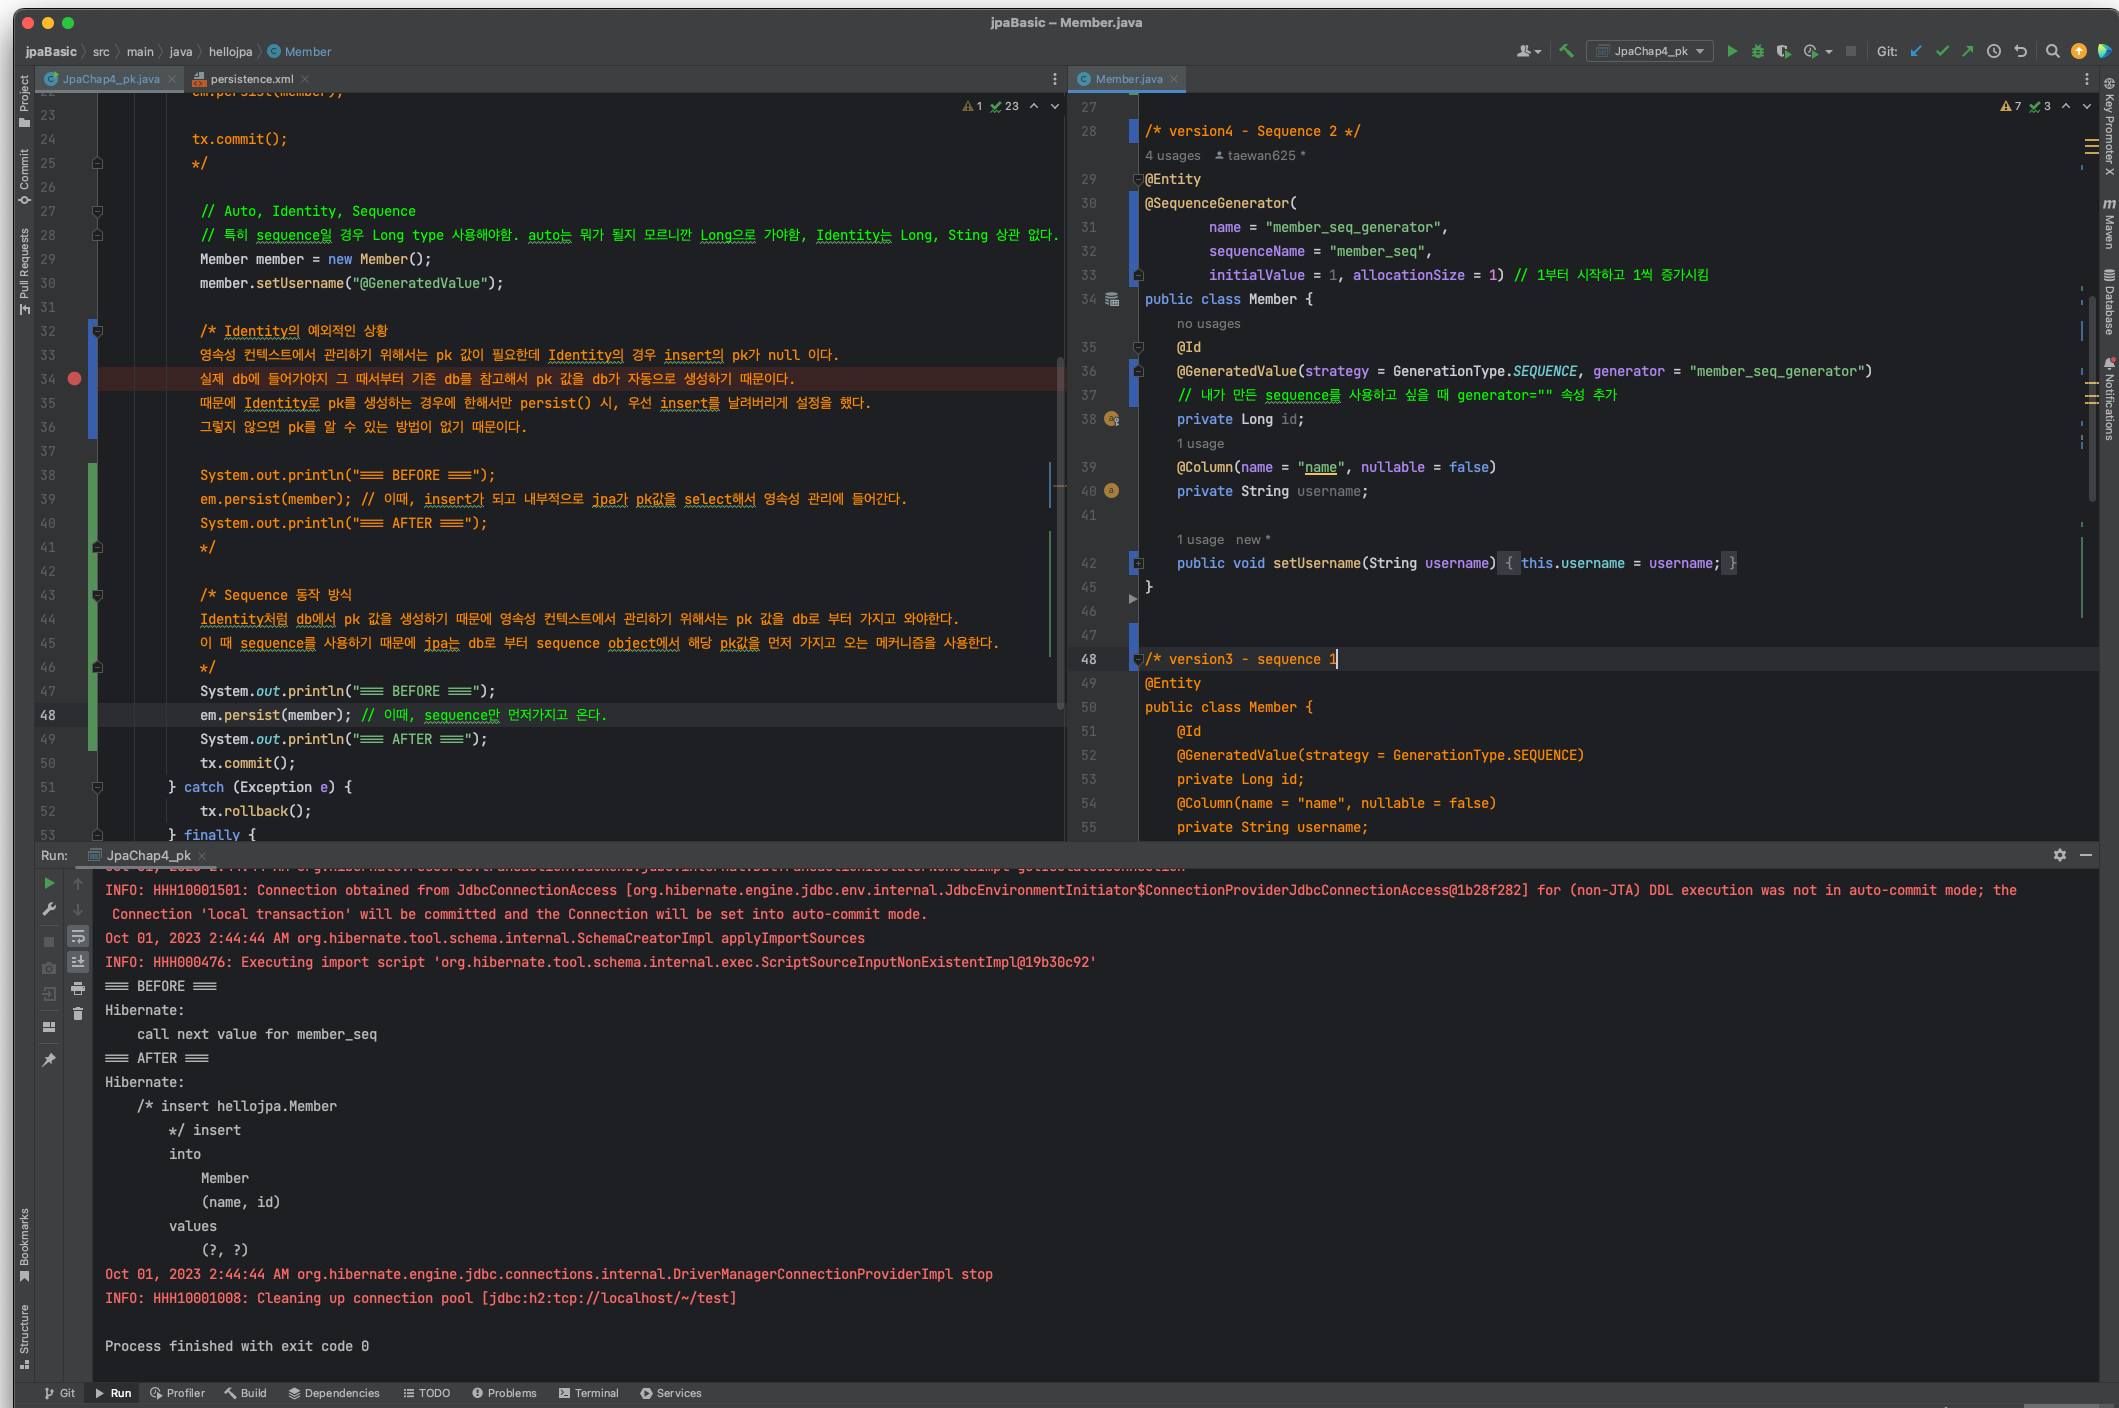The width and height of the screenshot is (2119, 1408).
Task: Click hellojpa in the breadcrumb path
Action: pyautogui.click(x=230, y=52)
